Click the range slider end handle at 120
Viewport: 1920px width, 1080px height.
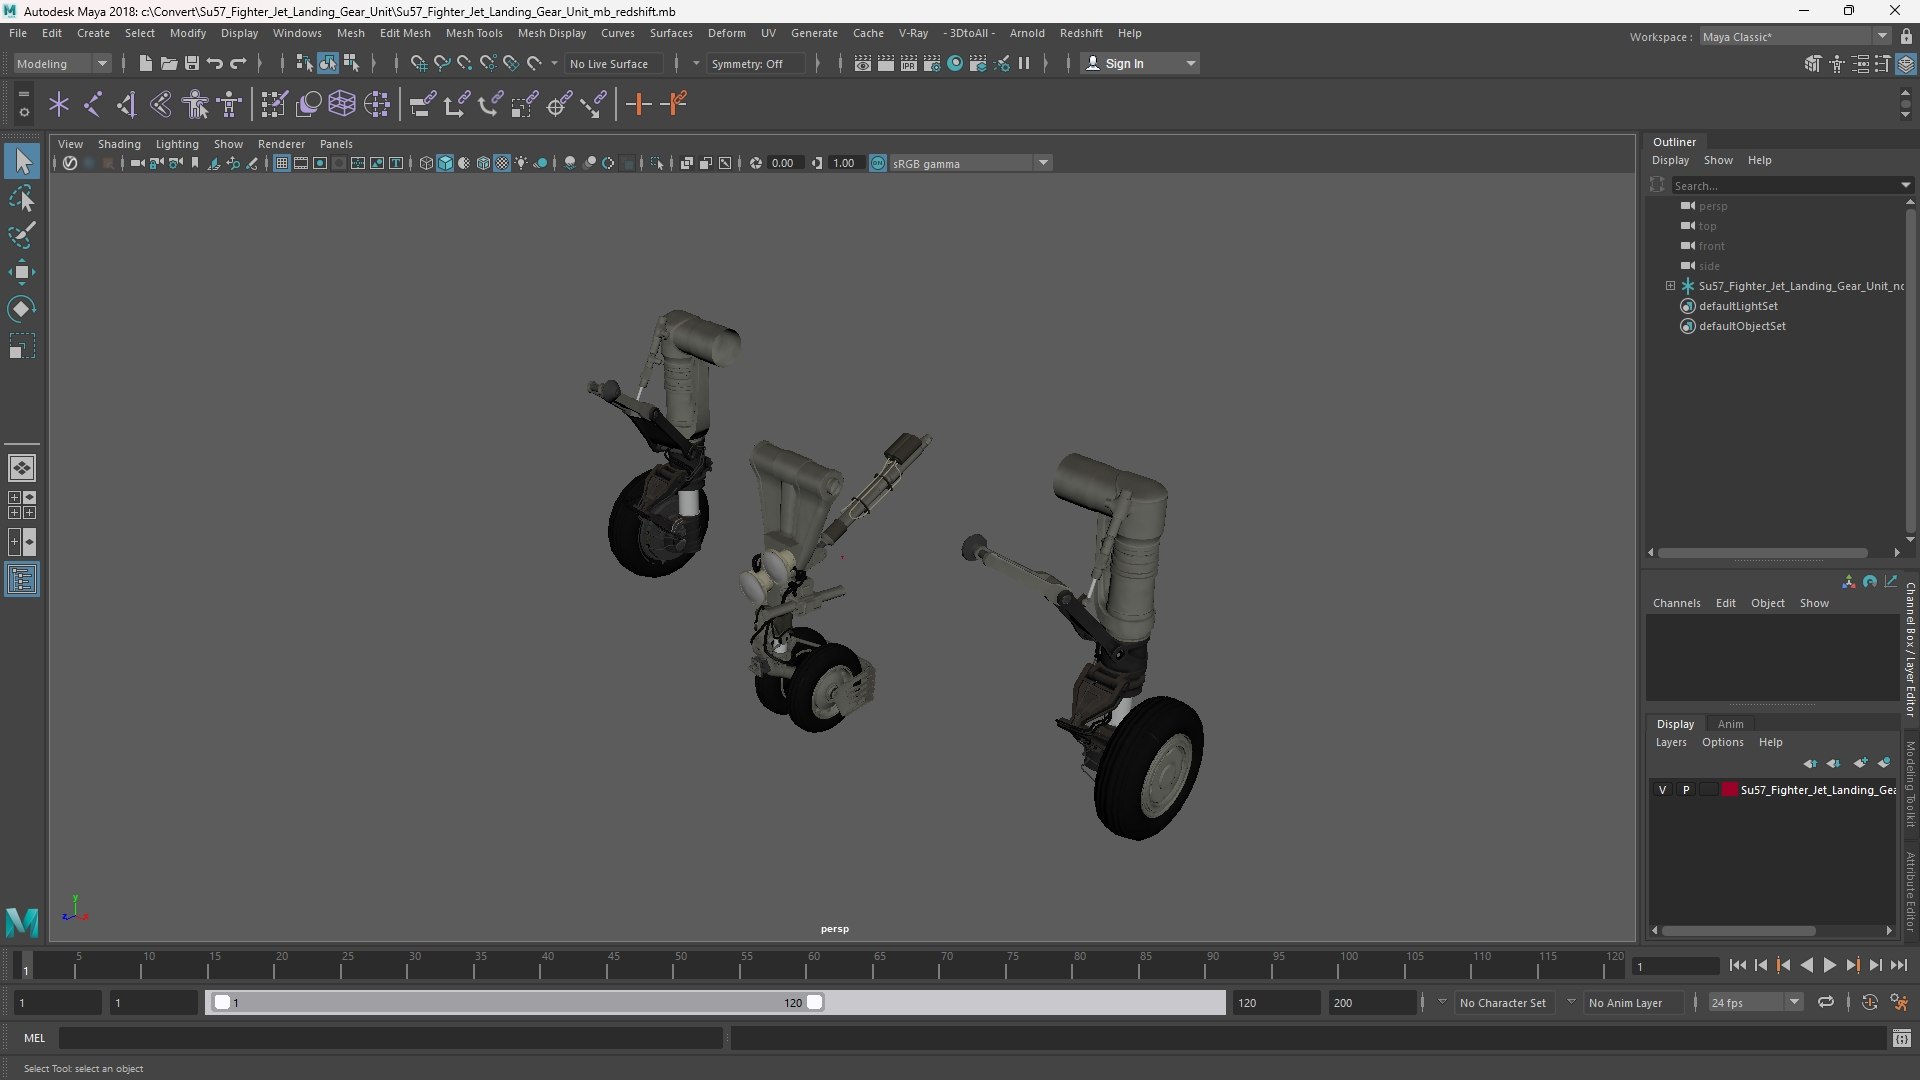click(x=815, y=1002)
